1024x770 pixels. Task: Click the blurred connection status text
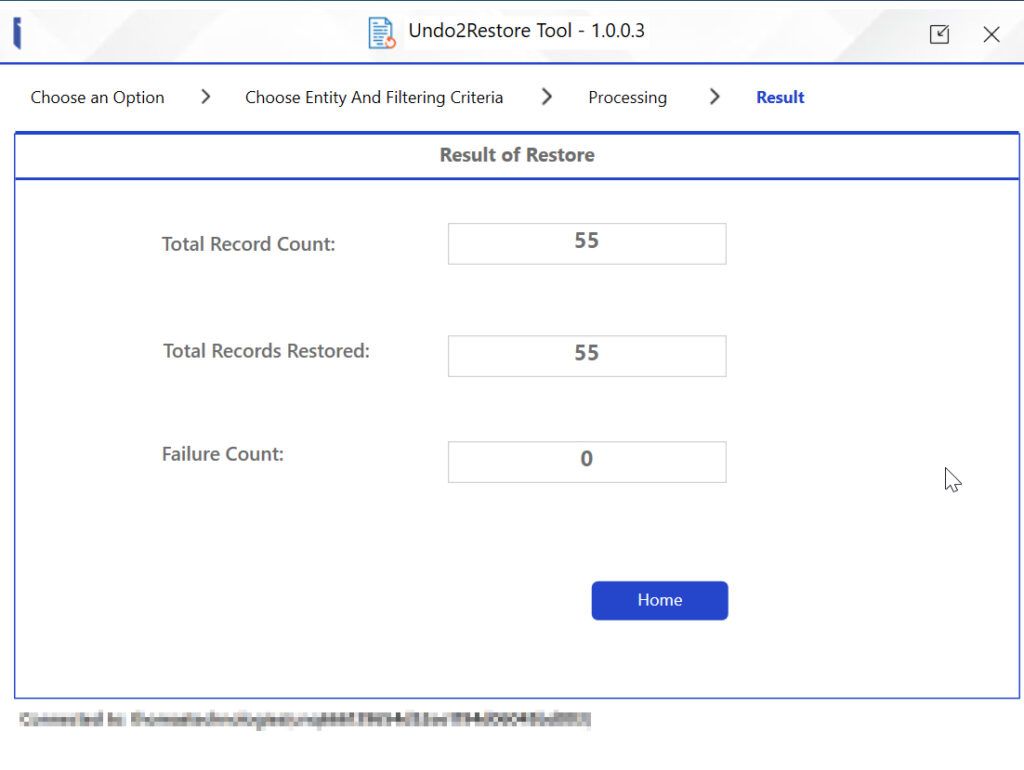click(305, 719)
